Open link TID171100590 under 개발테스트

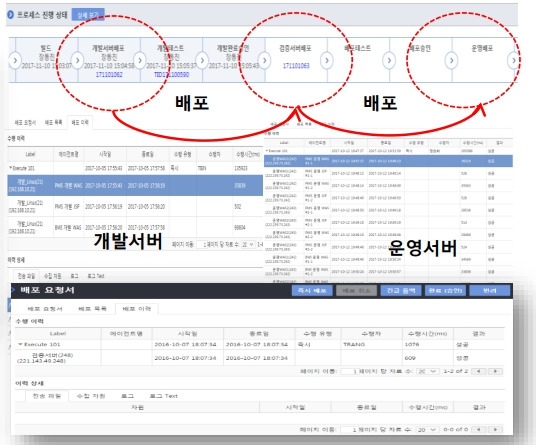click(171, 75)
